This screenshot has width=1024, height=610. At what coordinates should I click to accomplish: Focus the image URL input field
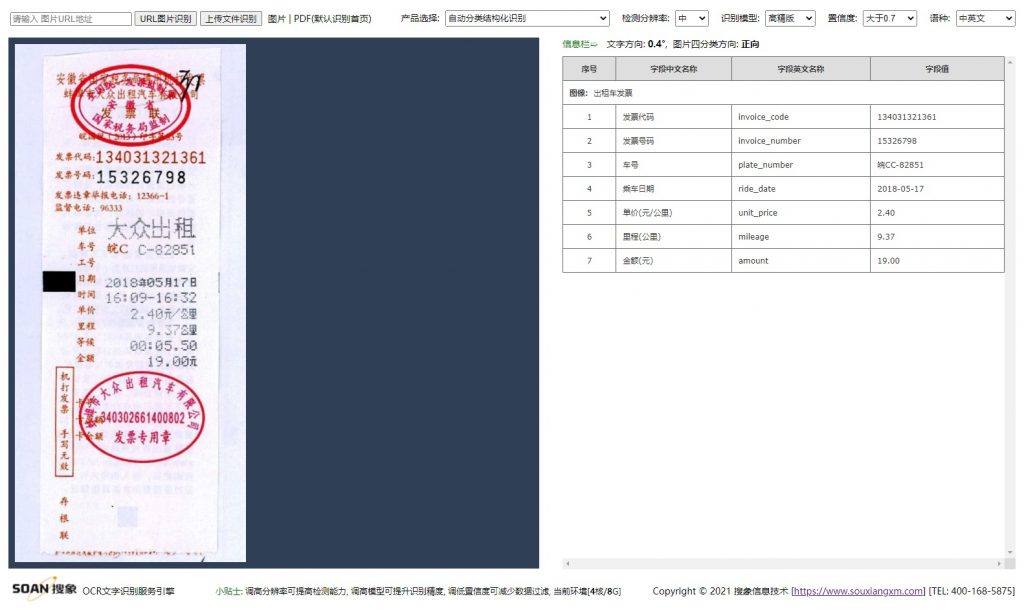70,19
